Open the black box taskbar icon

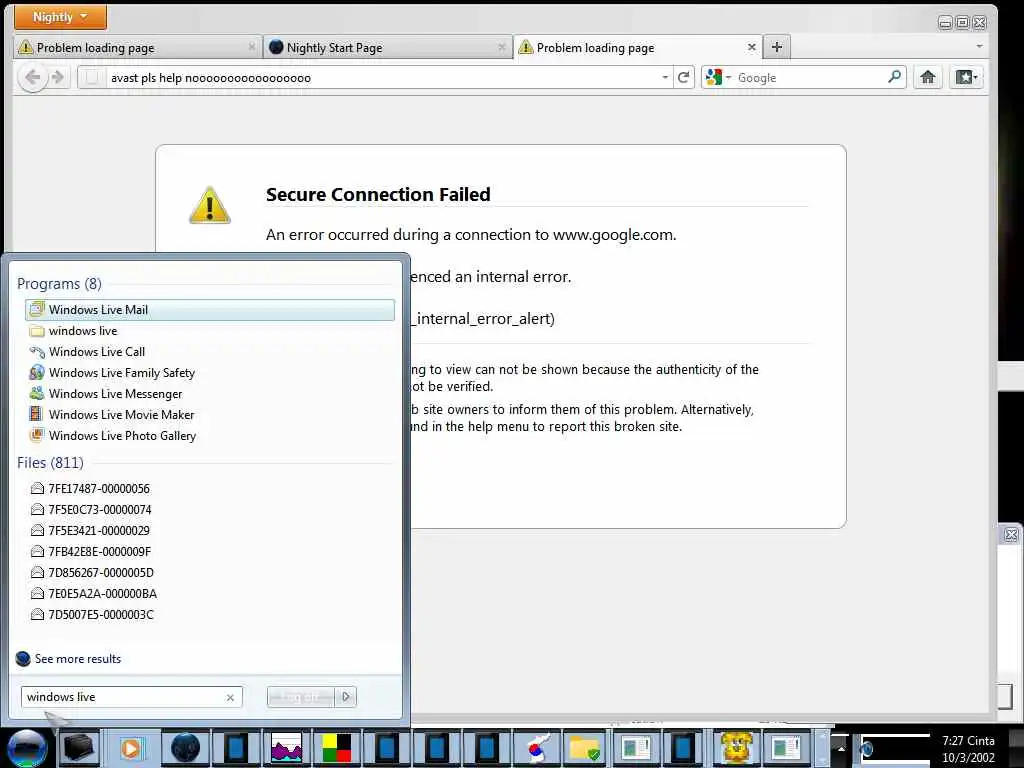(80, 748)
